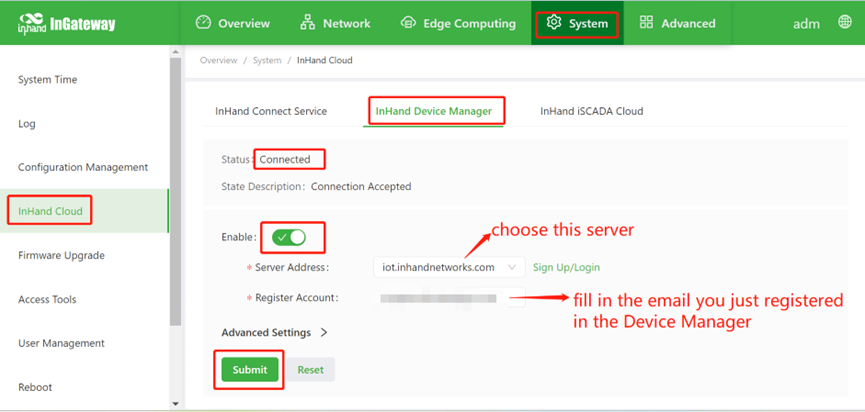
Task: Open the Log page in sidebar
Action: point(26,124)
